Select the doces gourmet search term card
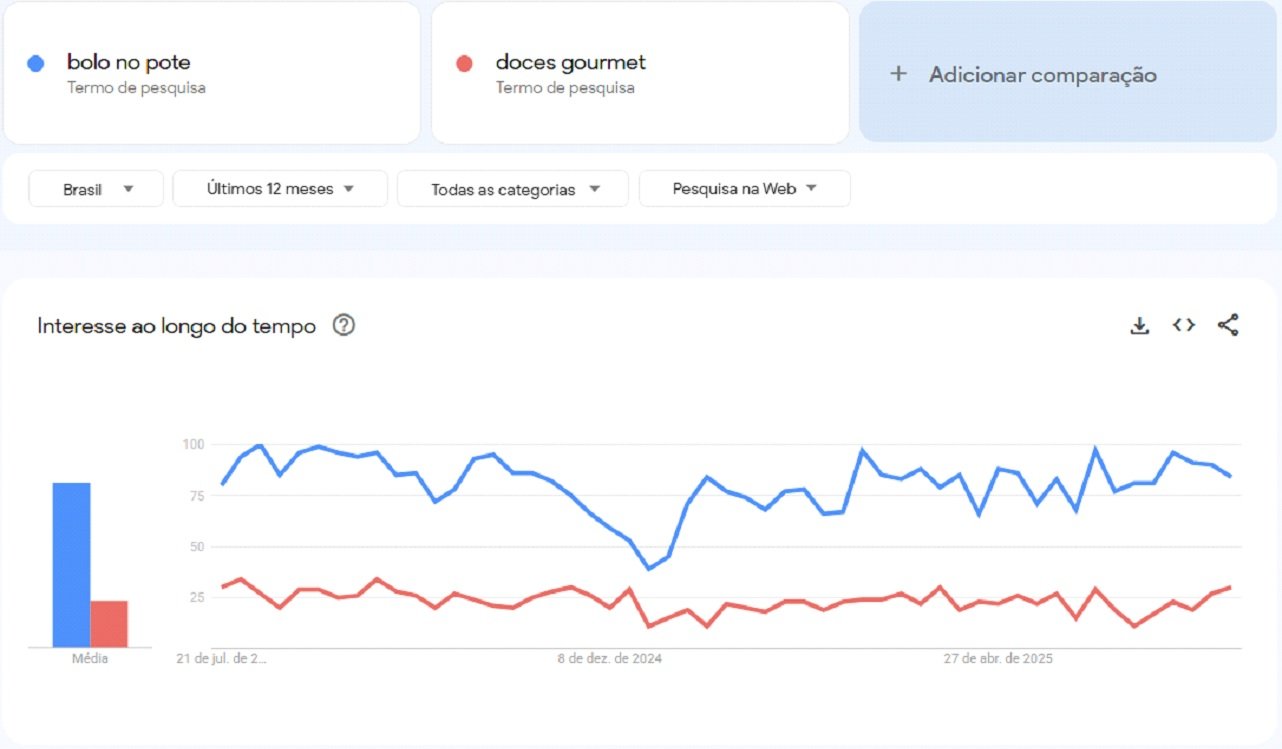Screen dimensions: 1282x749 [x=640, y=72]
